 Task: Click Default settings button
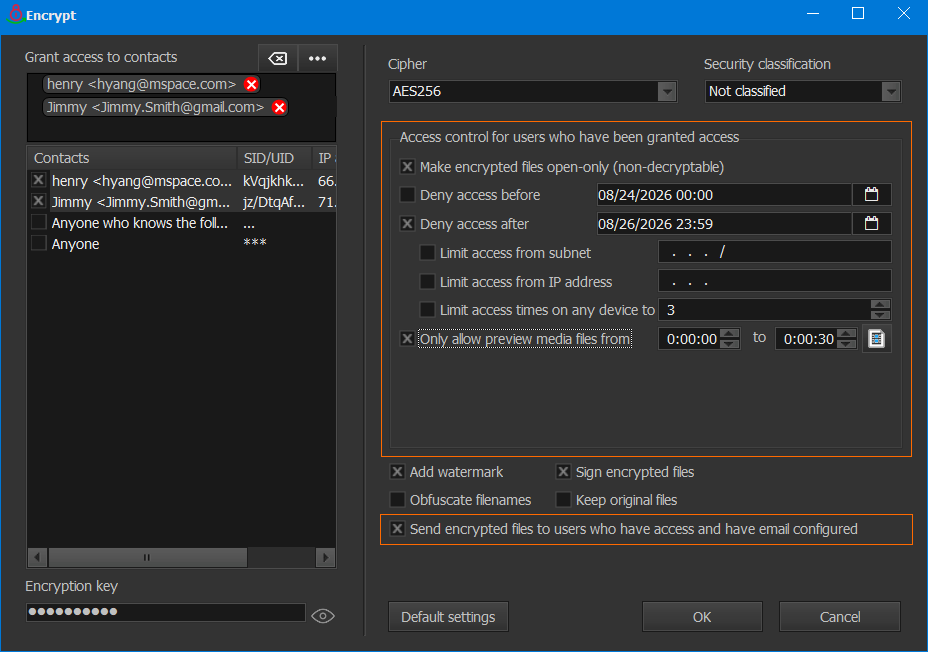448,617
